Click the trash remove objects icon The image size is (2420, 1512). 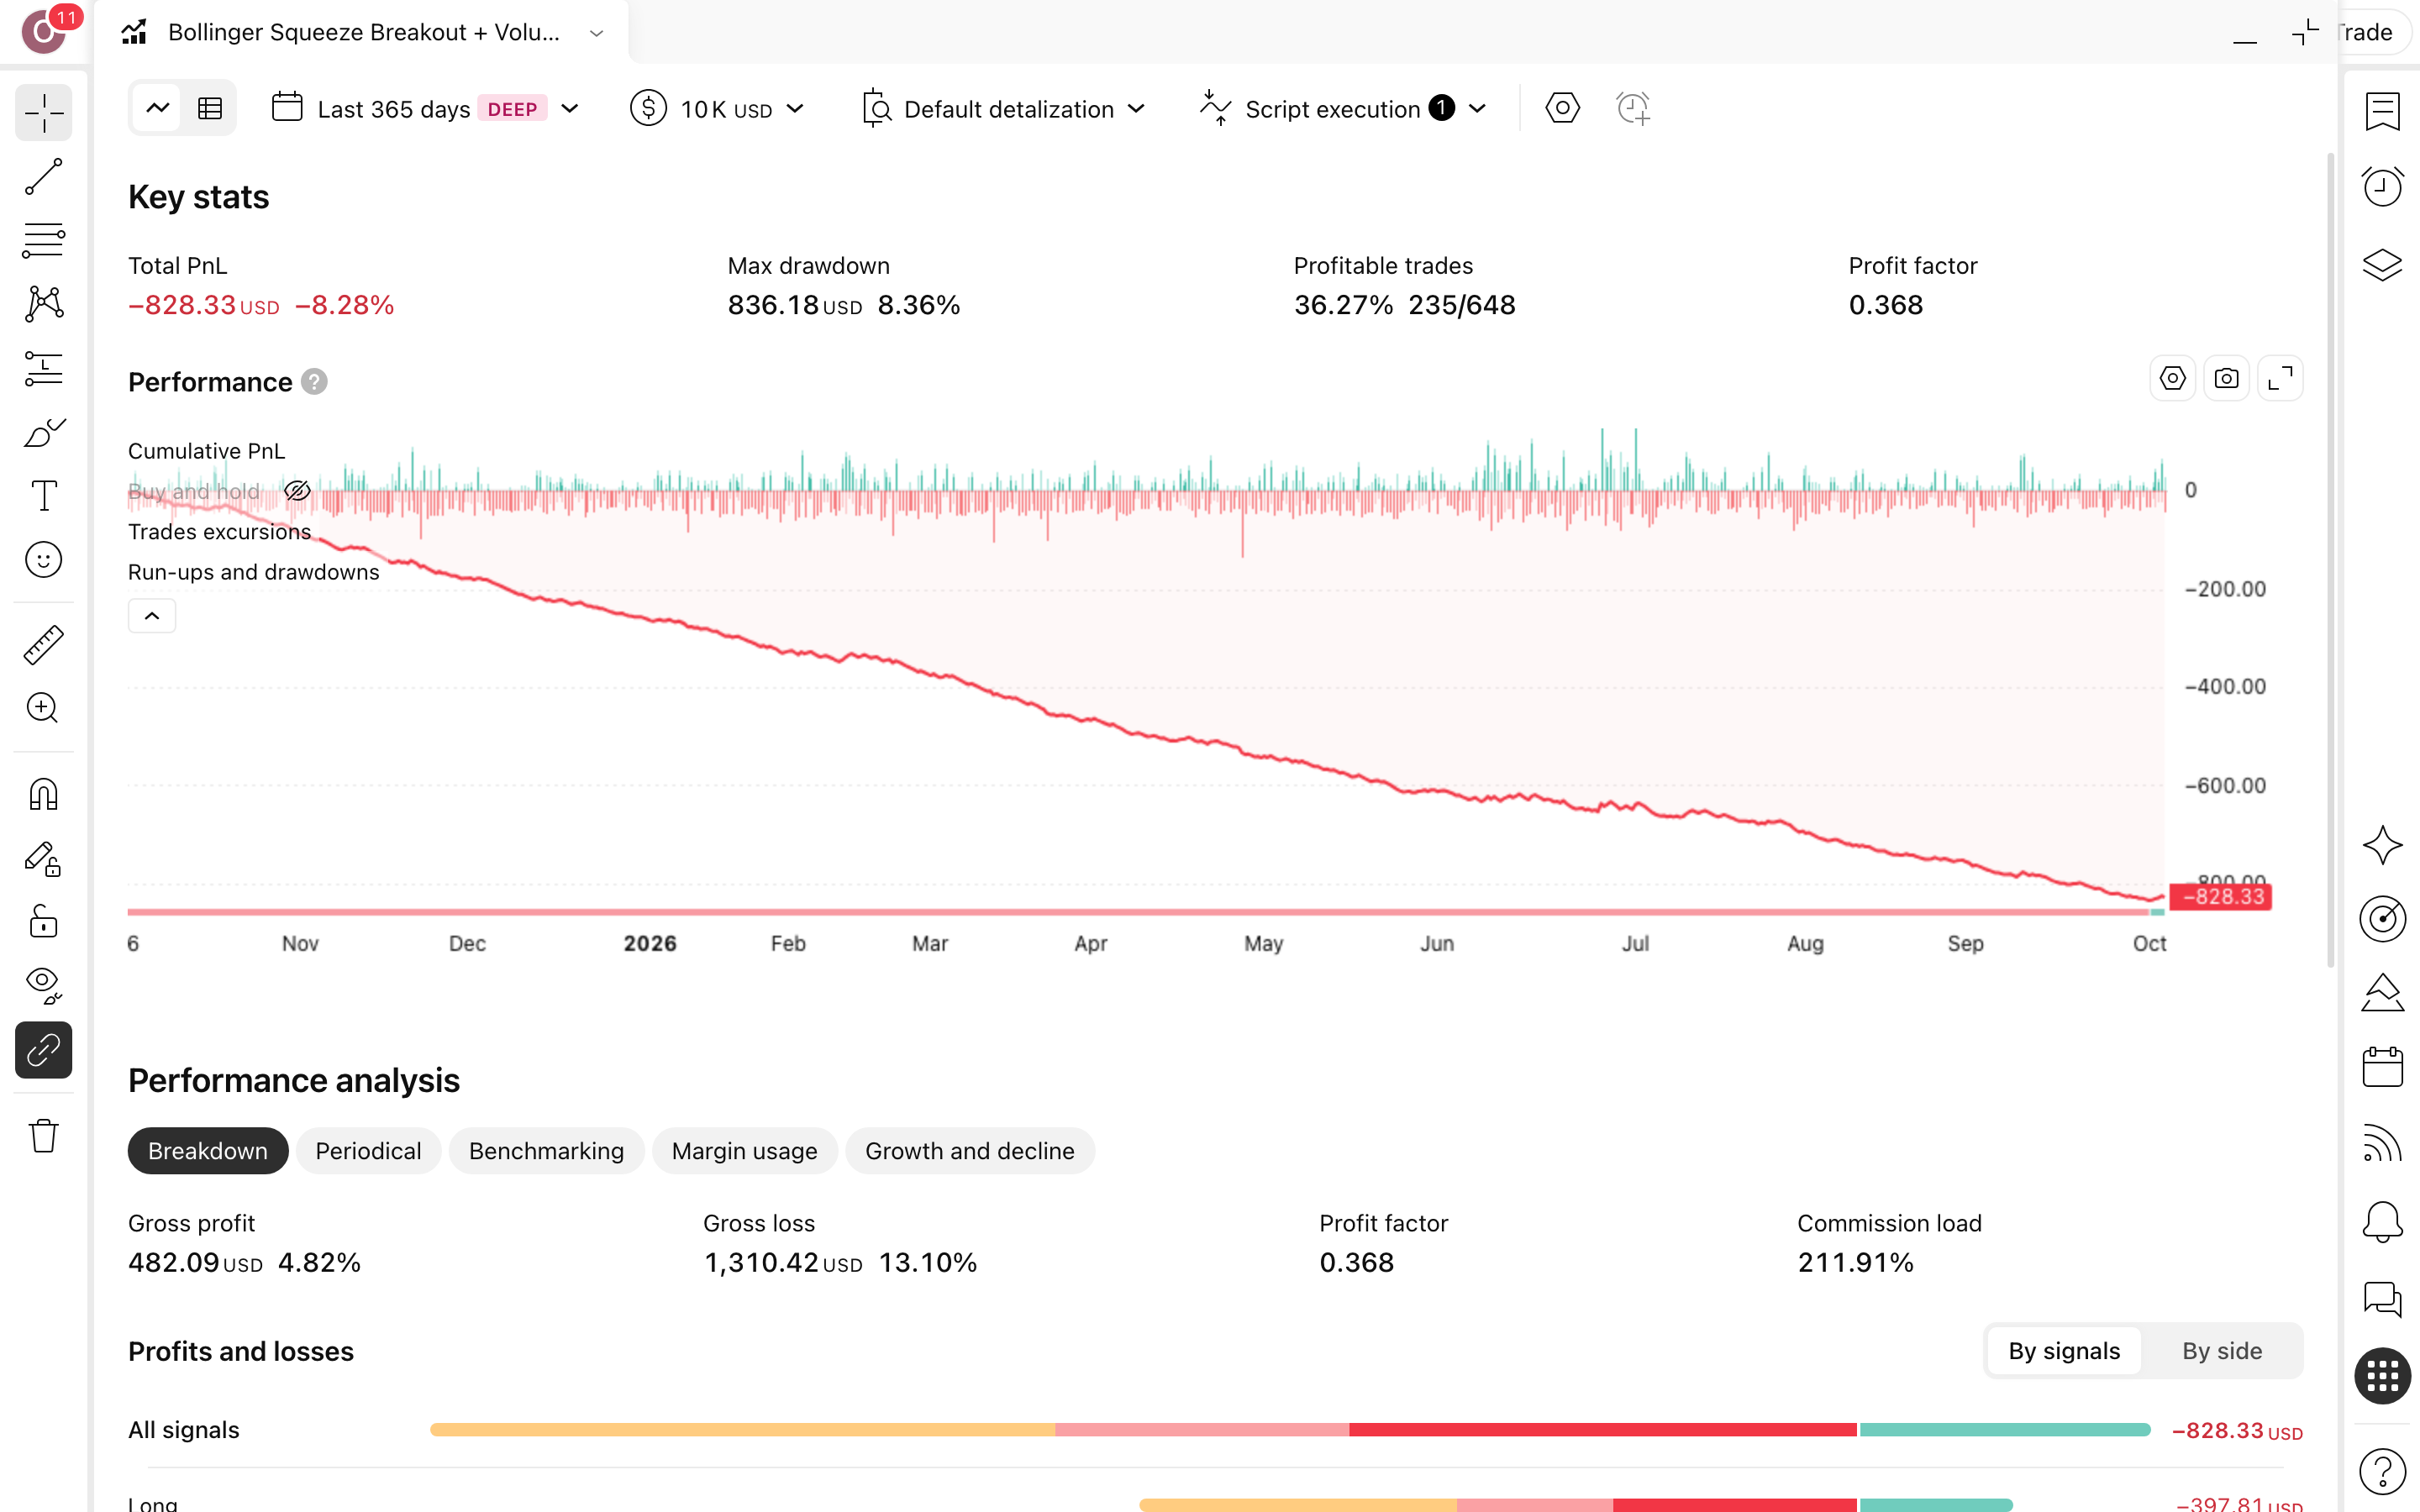(44, 1136)
